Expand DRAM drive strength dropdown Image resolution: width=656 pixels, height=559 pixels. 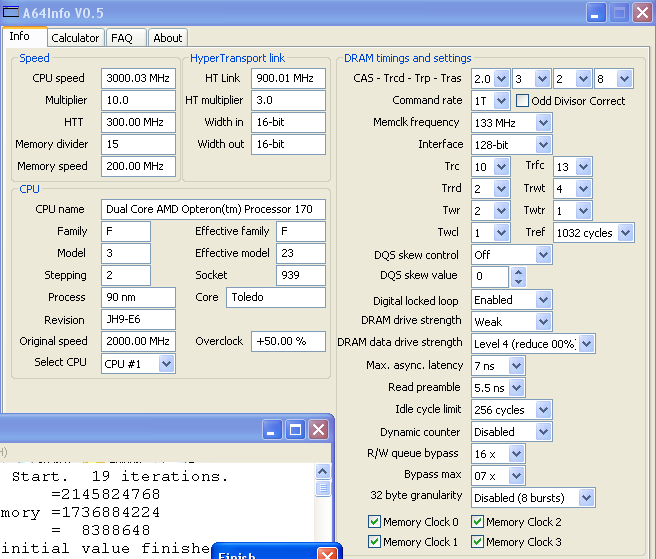[x=543, y=322]
